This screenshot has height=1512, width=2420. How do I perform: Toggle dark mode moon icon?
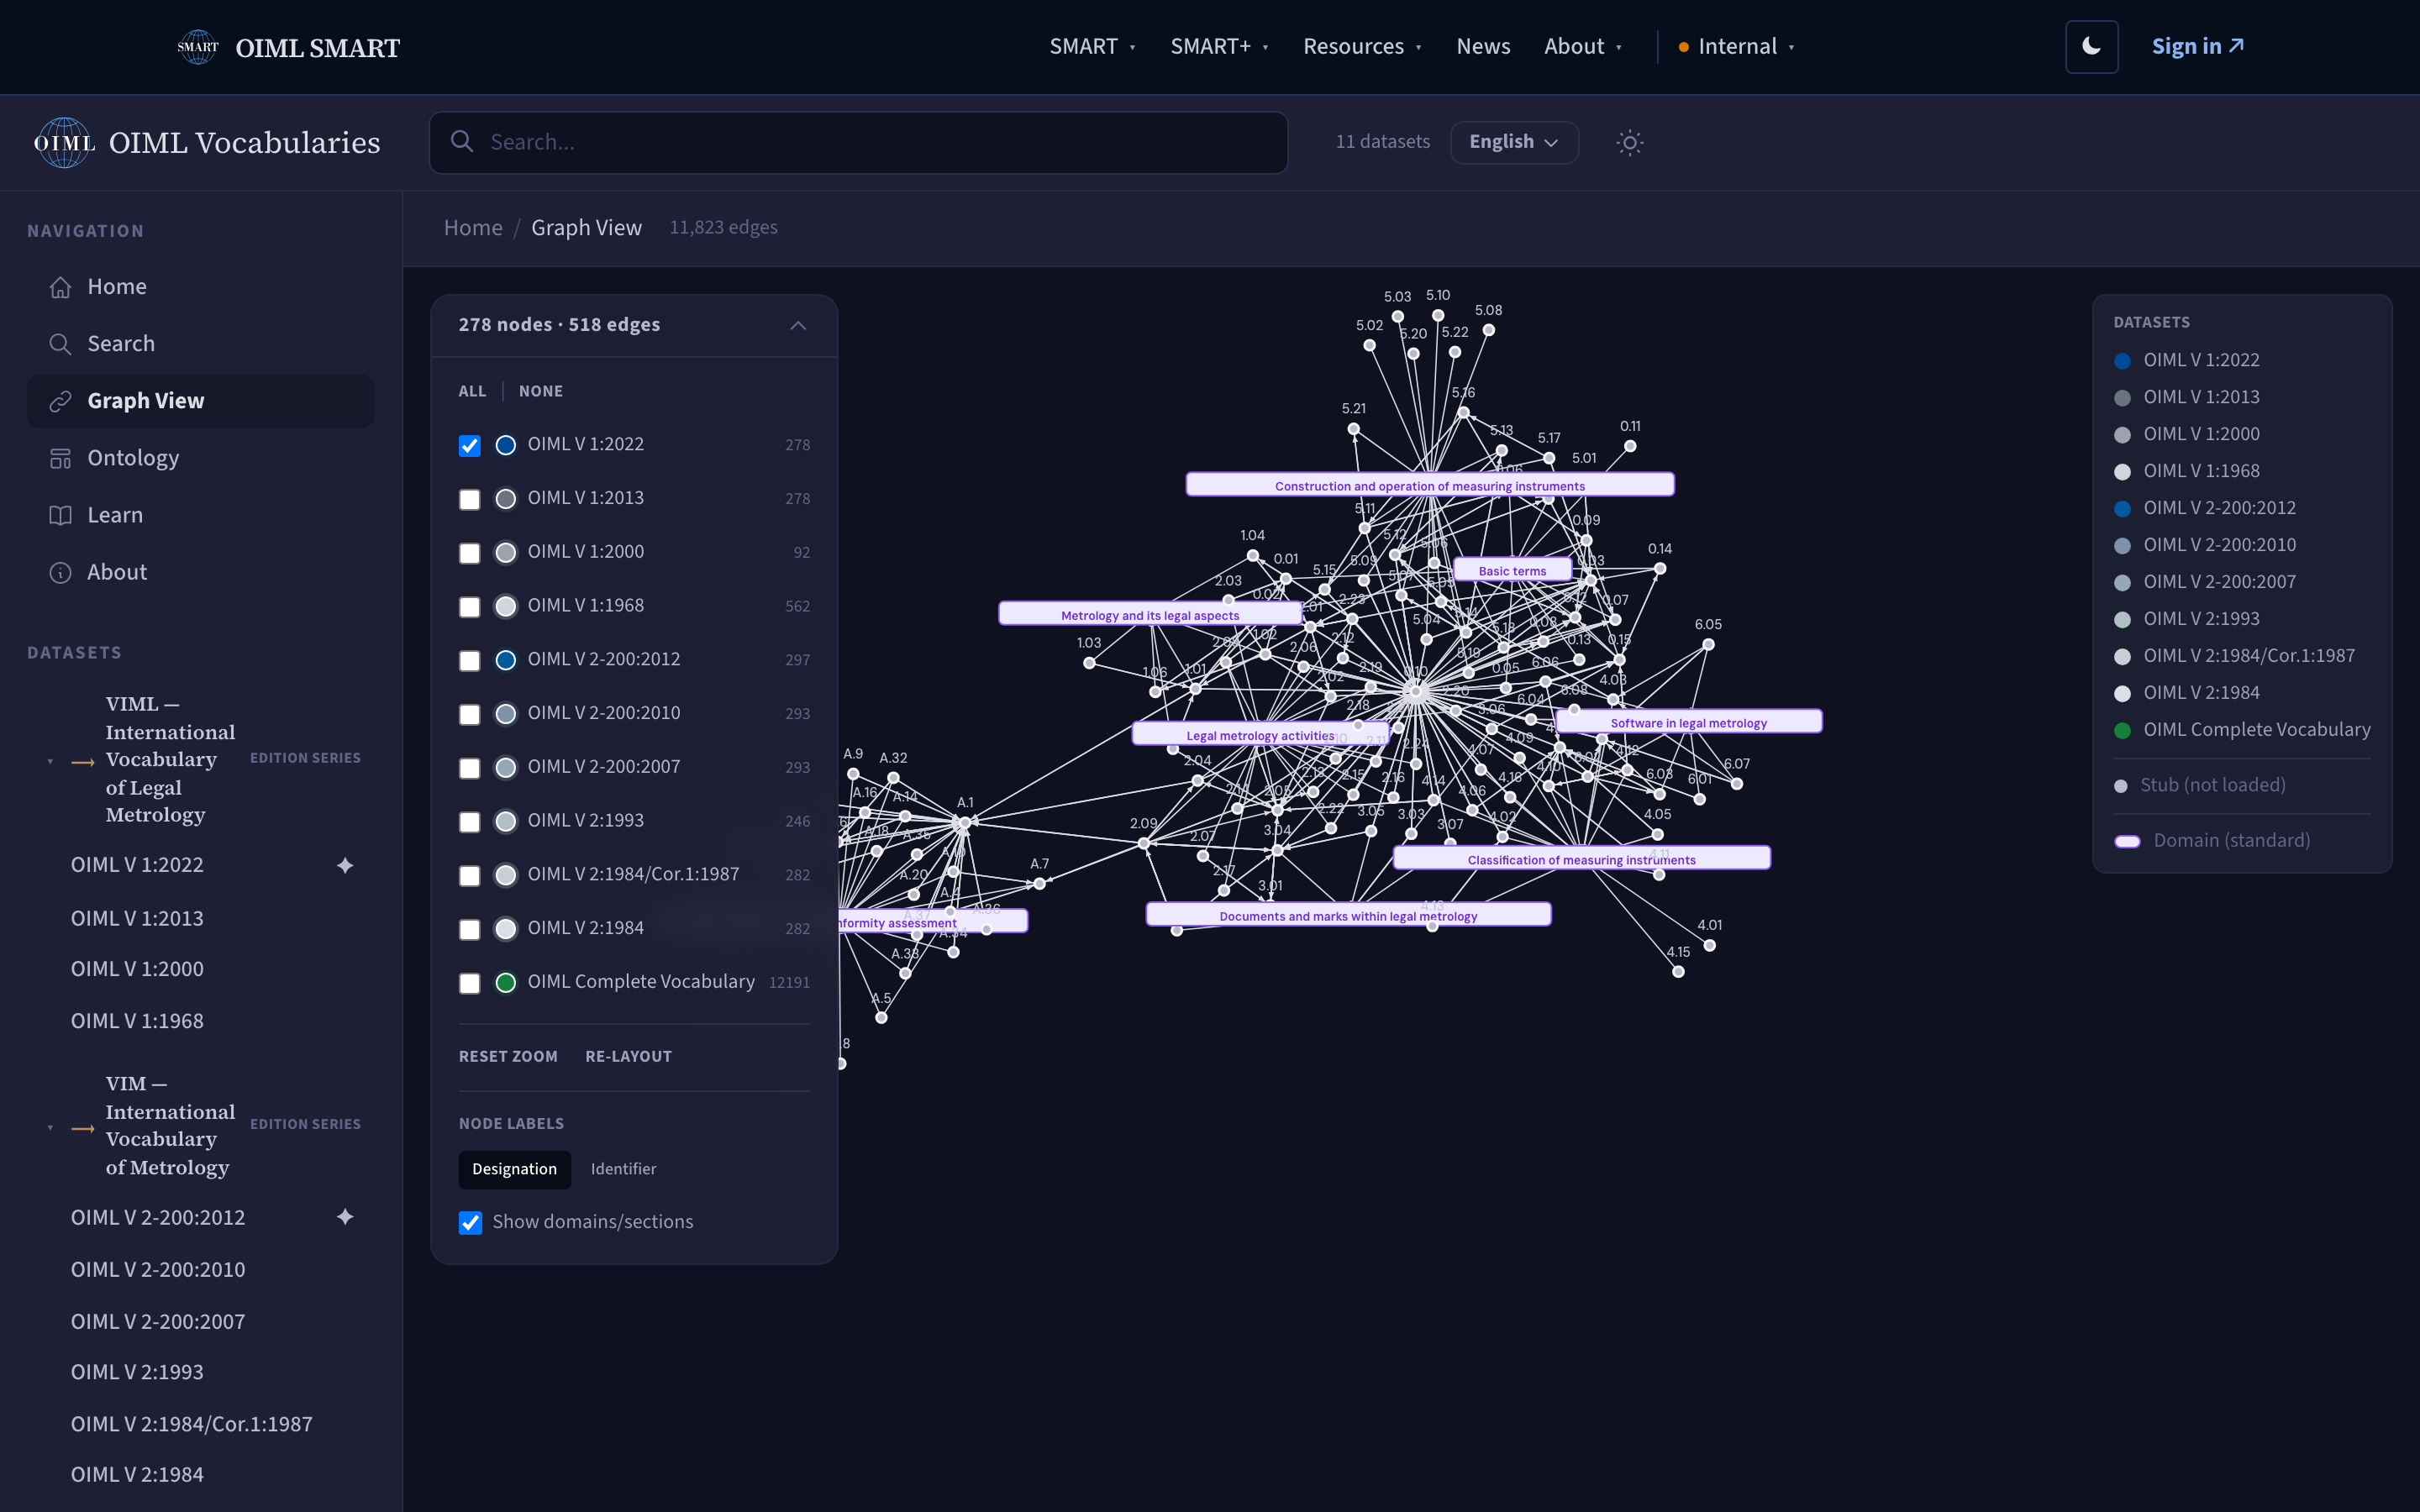[2091, 47]
